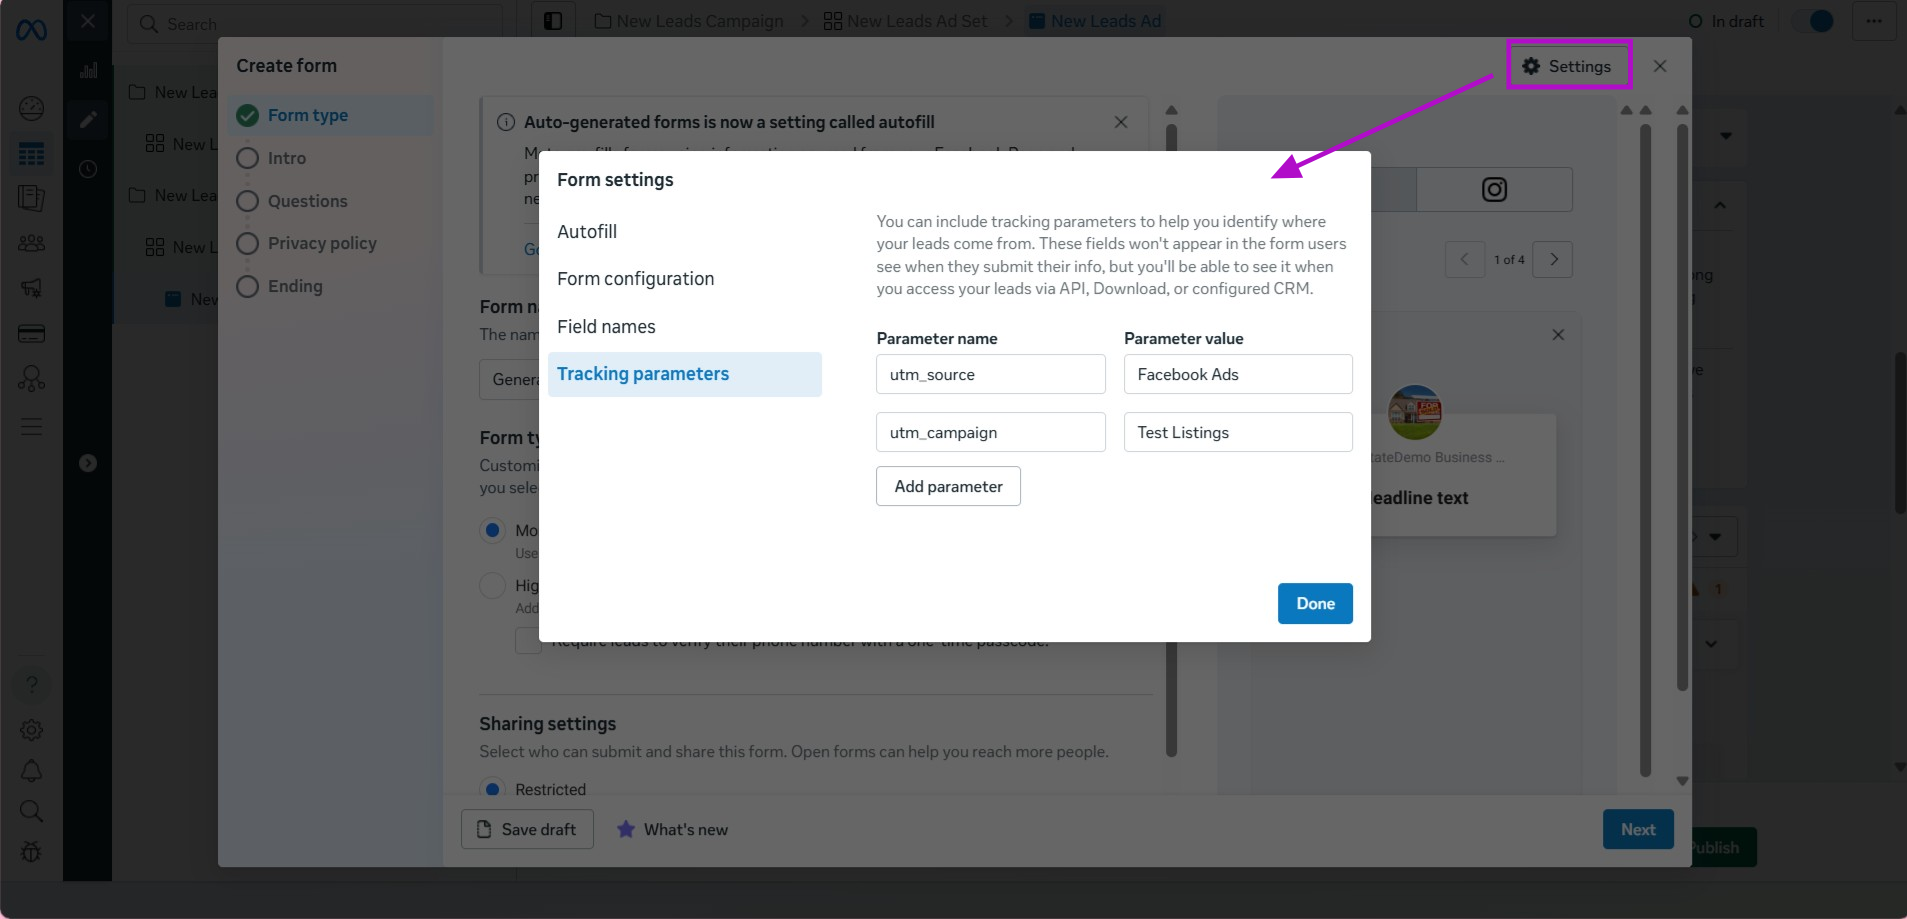Screen dimensions: 1907x919
Task: Click the Search magnifier in left sidebar
Action: (31, 811)
